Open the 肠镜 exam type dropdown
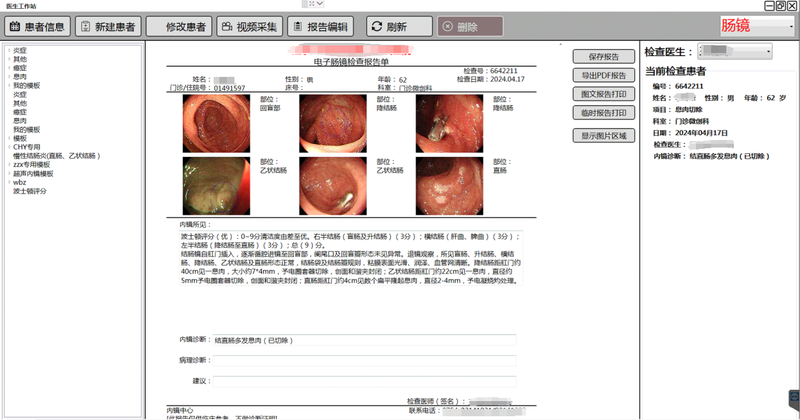The height and width of the screenshot is (420, 800). (757, 26)
